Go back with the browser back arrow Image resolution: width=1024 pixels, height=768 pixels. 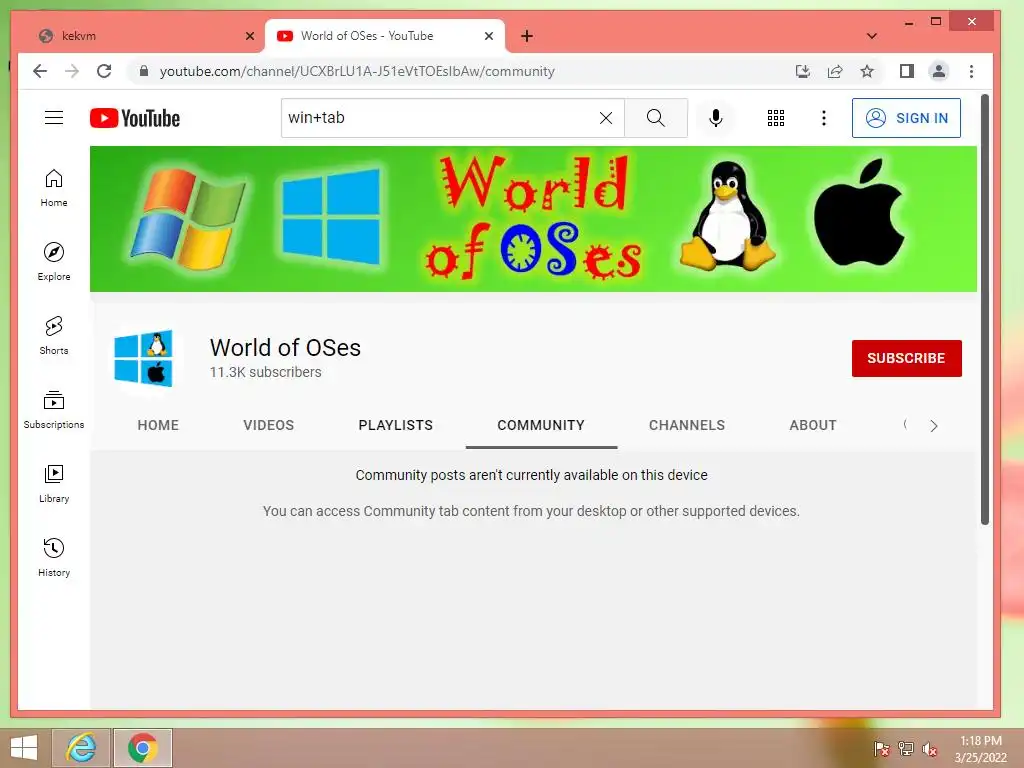tap(40, 71)
